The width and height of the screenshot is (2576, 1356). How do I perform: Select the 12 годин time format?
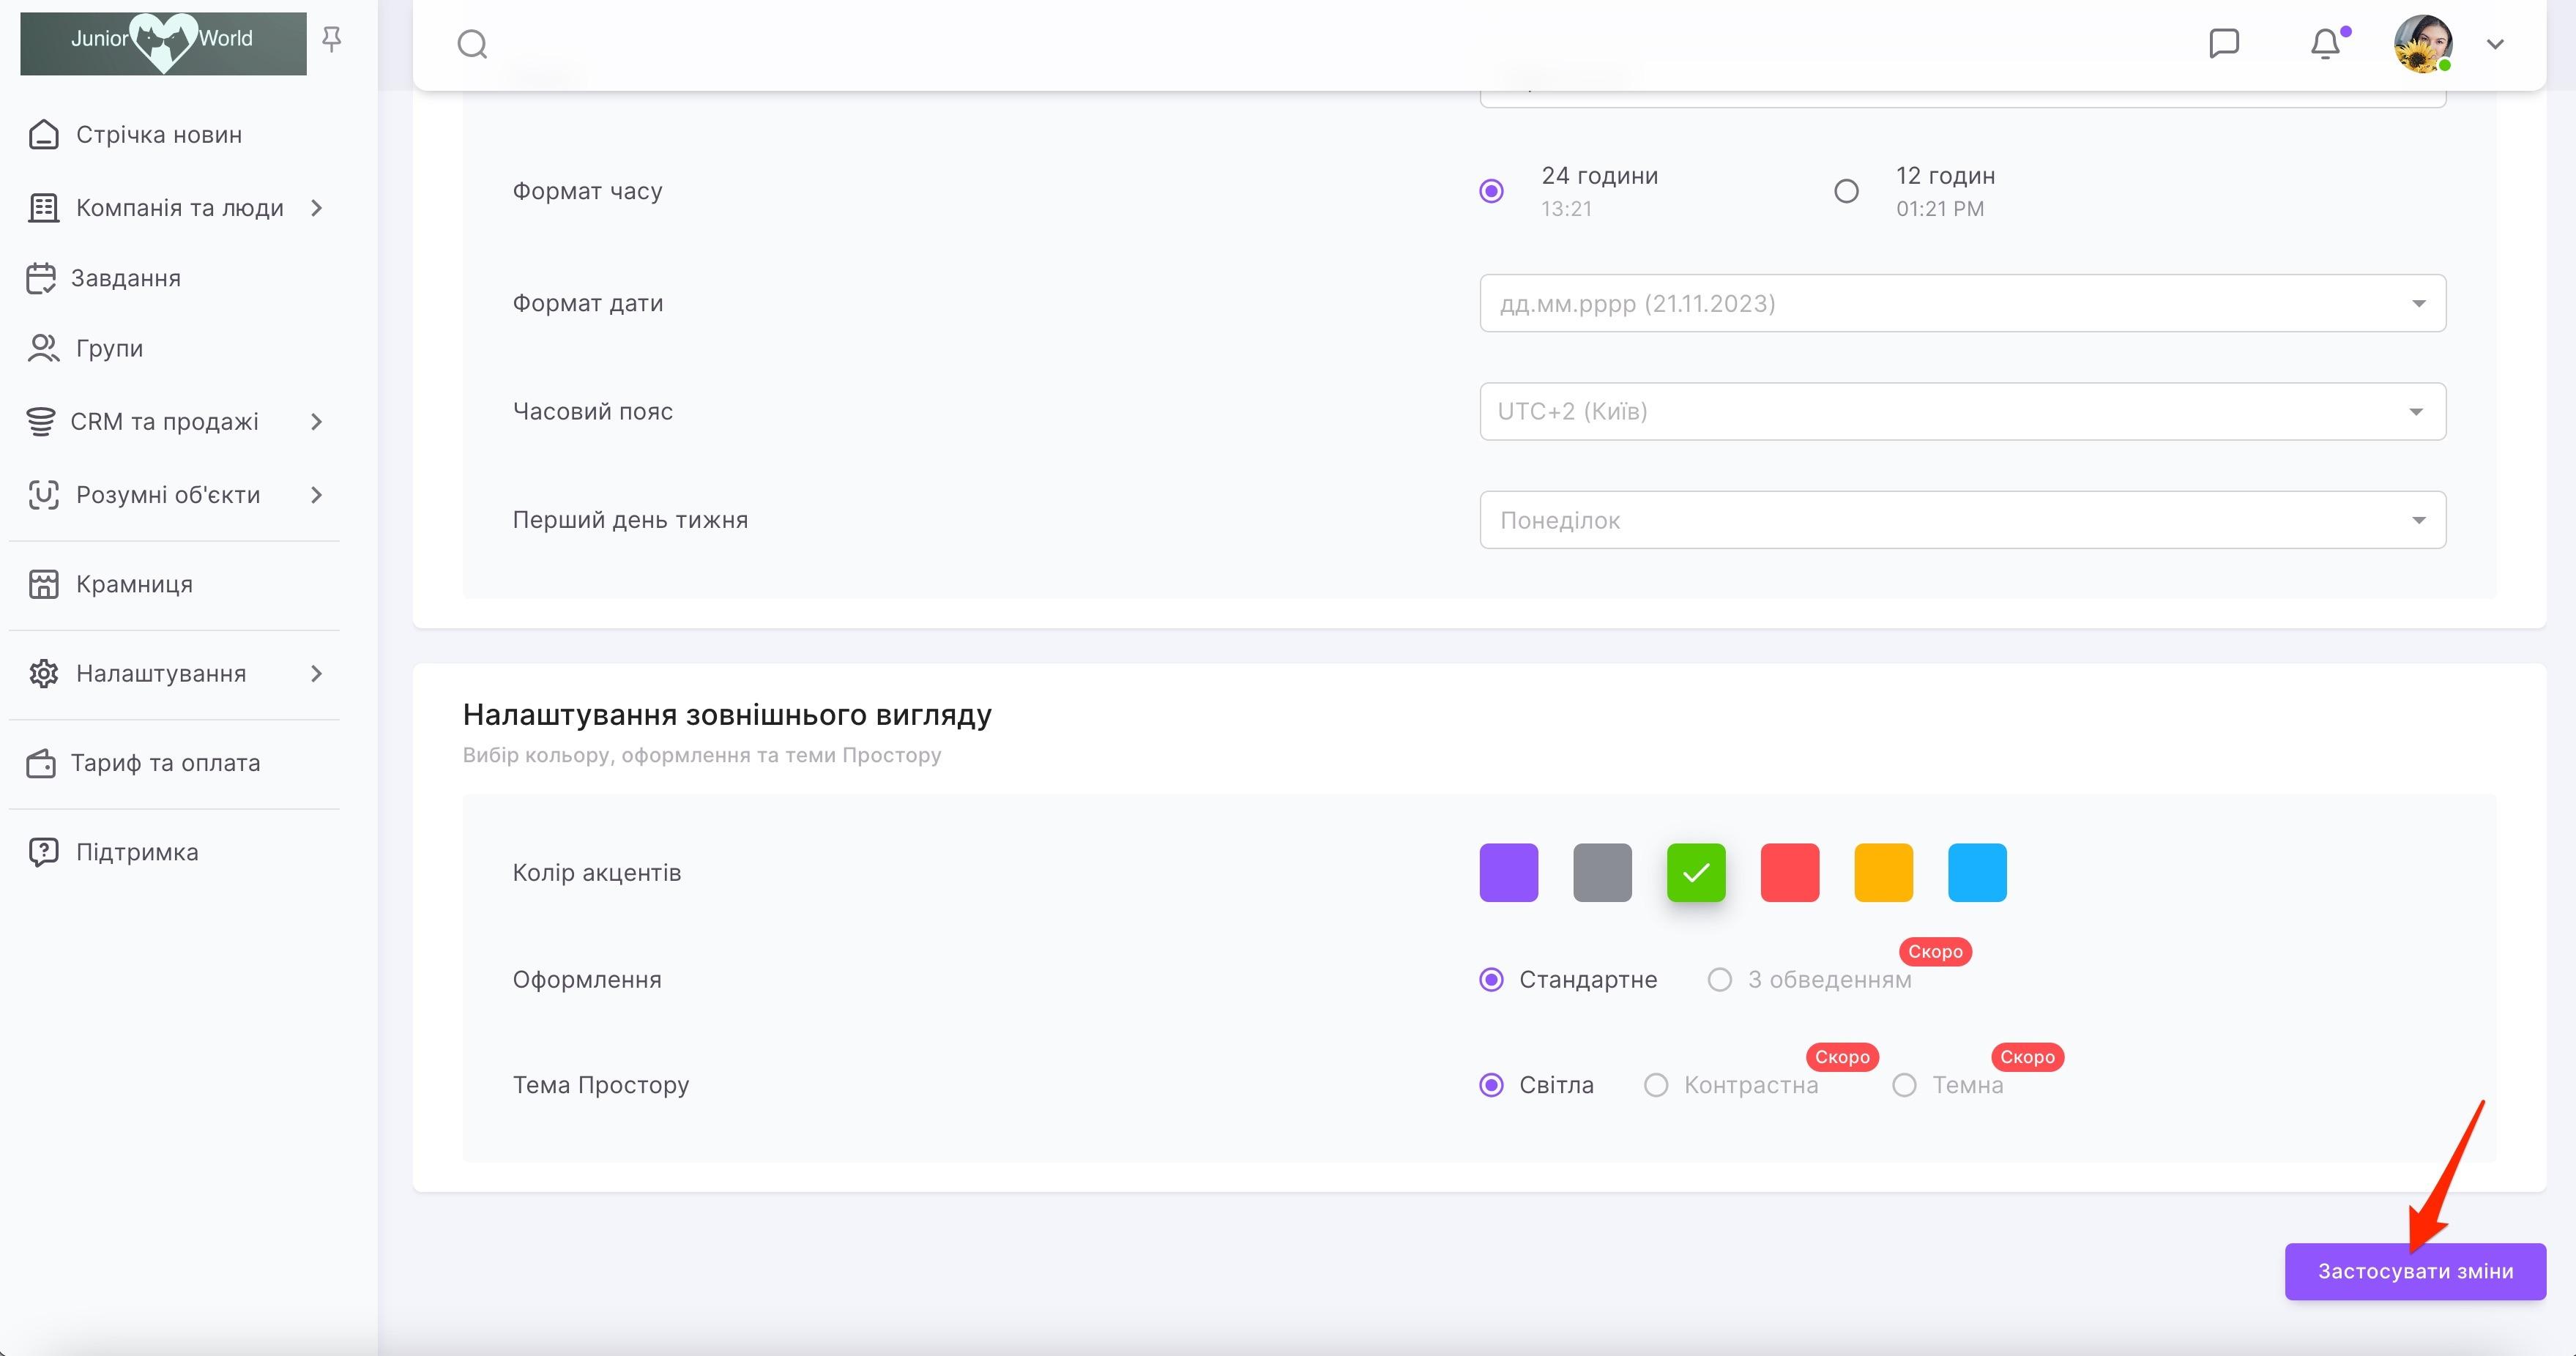click(1846, 191)
